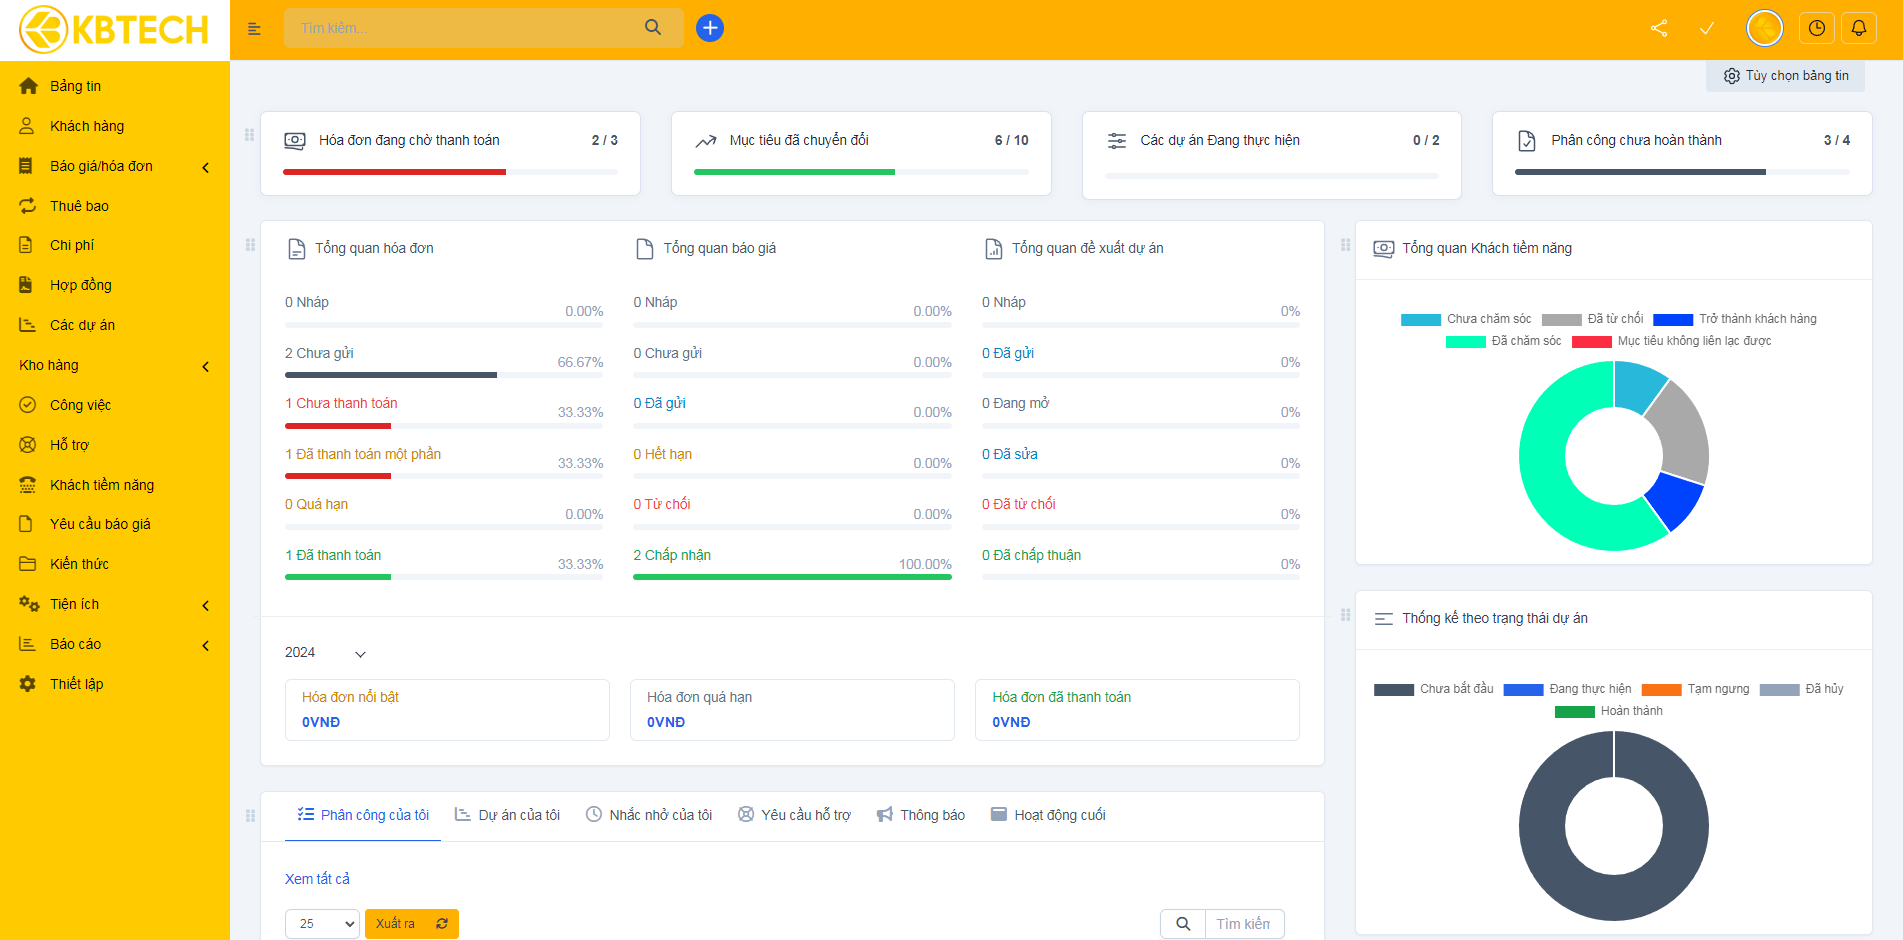Open the 2024 year dropdown
Image resolution: width=1903 pixels, height=940 pixels.
point(325,653)
